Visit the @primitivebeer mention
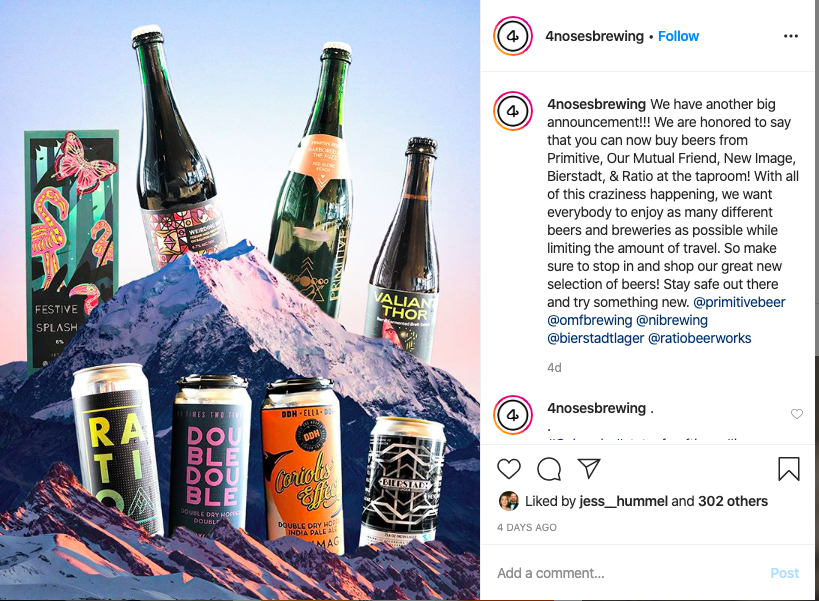 click(739, 302)
